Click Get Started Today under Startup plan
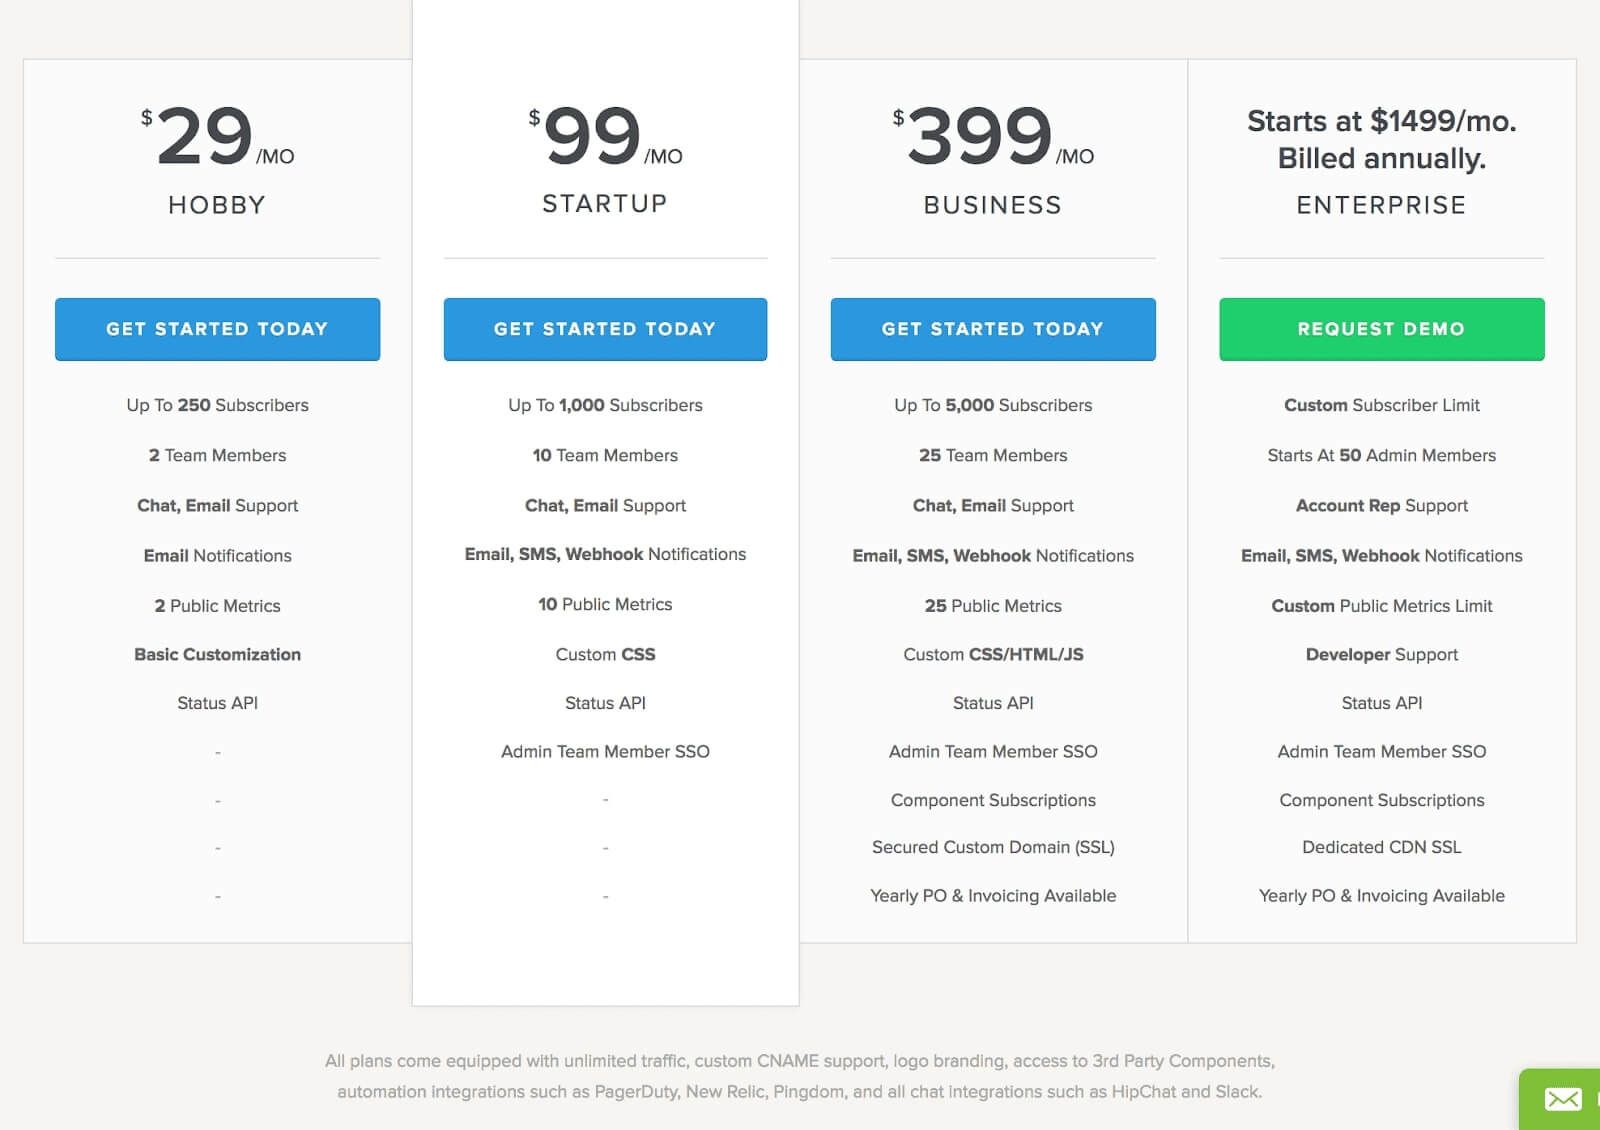This screenshot has height=1130, width=1600. [605, 329]
